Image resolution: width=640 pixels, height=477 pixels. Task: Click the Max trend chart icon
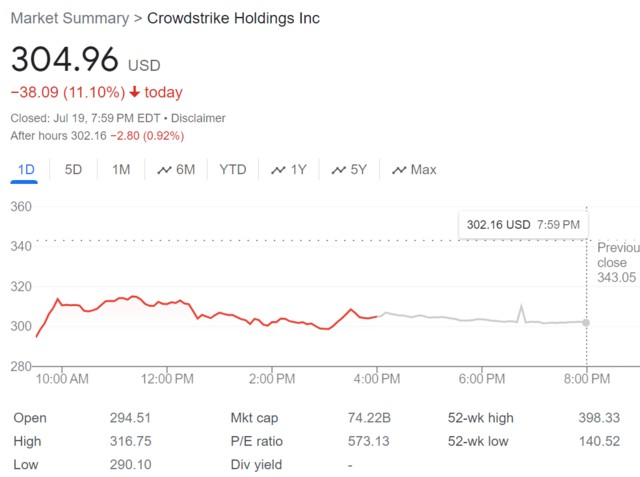(x=399, y=171)
